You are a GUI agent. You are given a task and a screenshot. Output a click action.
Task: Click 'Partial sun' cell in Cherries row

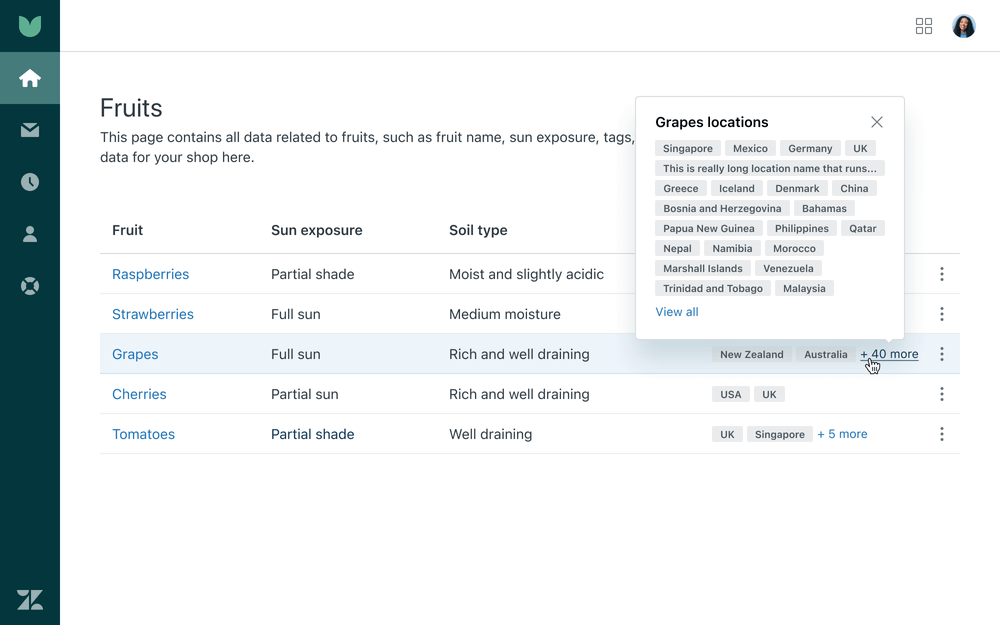(305, 394)
